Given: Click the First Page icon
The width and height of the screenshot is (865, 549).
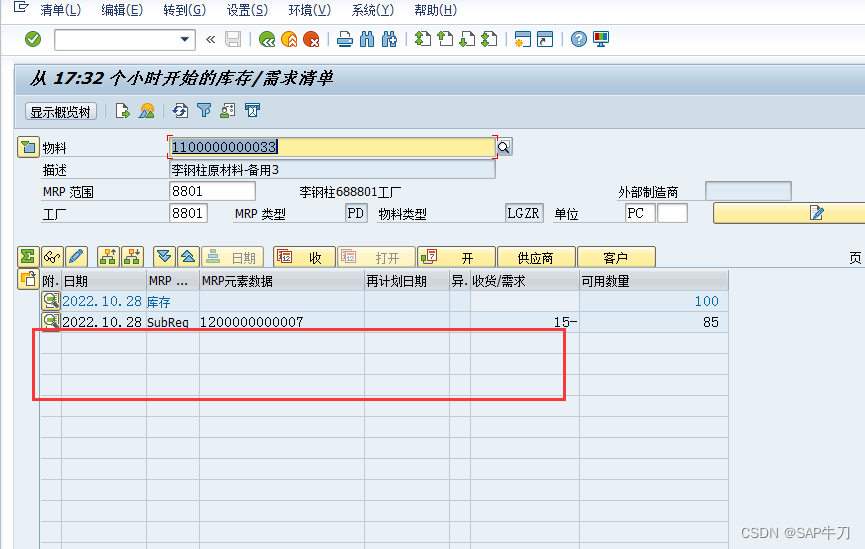Looking at the screenshot, I should click(423, 39).
